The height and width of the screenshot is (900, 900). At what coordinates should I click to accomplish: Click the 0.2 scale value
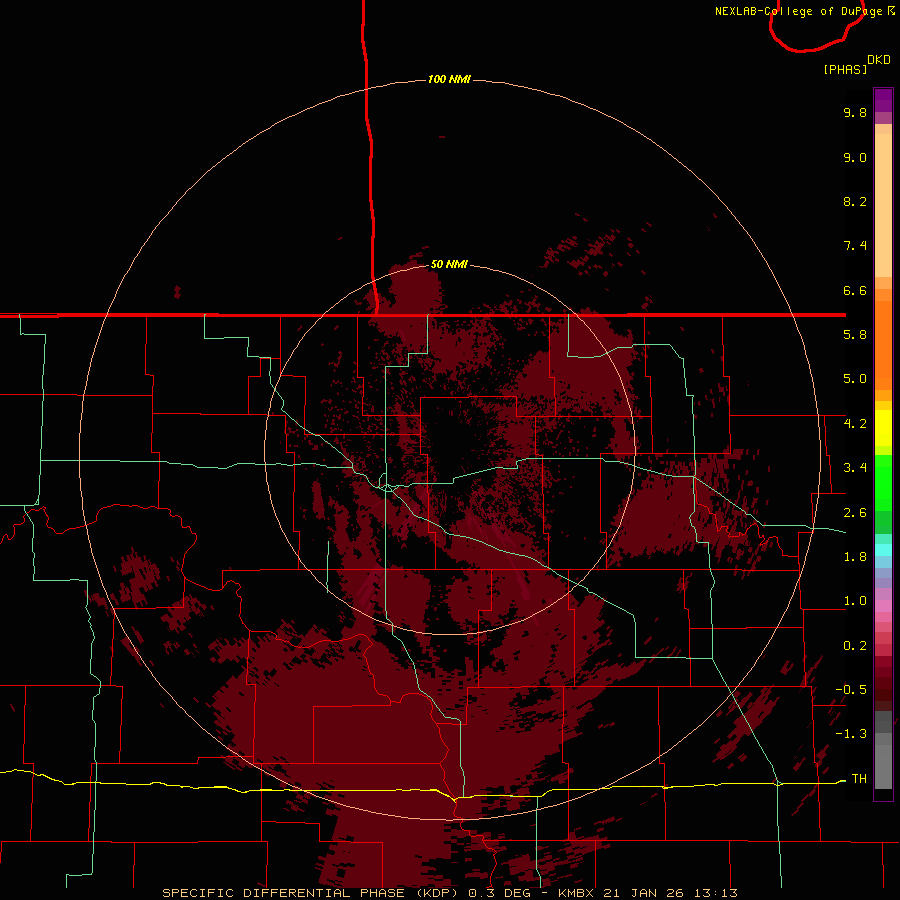(855, 646)
